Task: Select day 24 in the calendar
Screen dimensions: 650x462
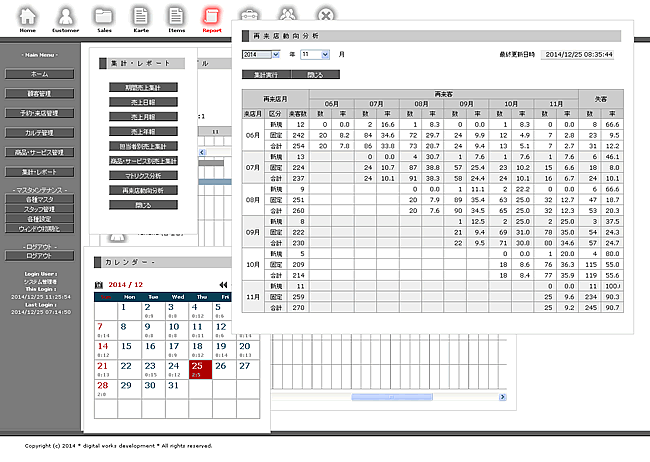Action: point(177,369)
